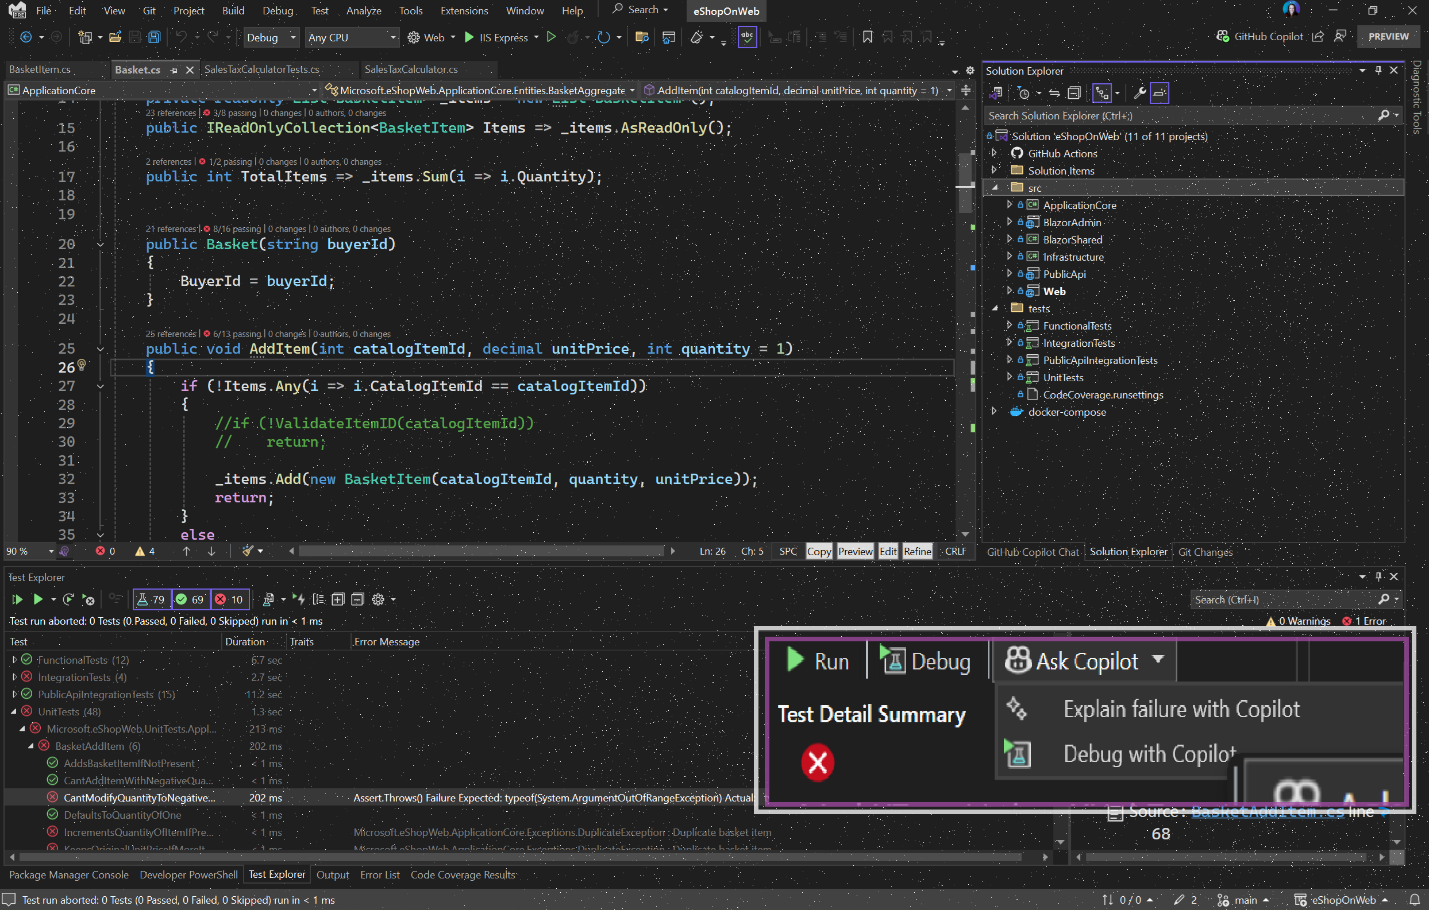Screen dimensions: 1429x910
Task: Click Explain failure with Copilot
Action: click(1180, 708)
